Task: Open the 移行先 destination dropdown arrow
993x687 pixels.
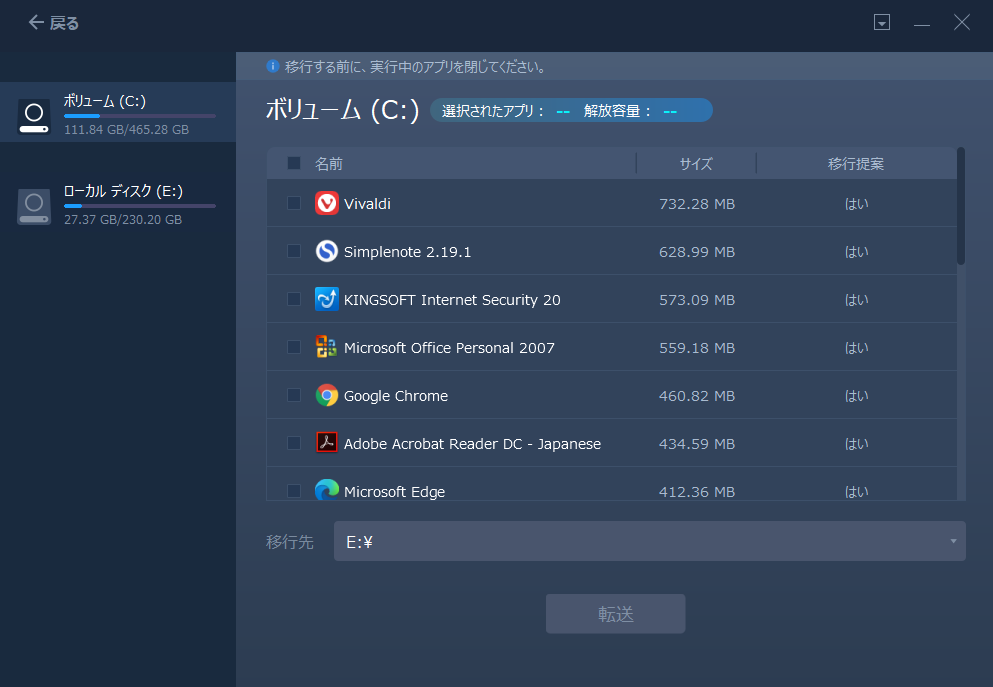Action: pos(953,541)
